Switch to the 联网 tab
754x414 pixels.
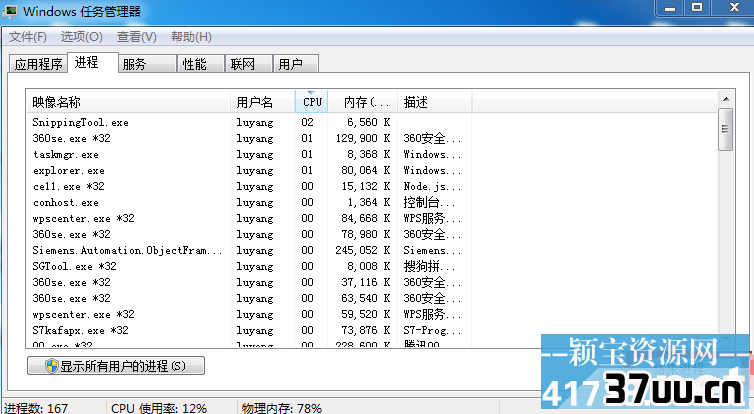pyautogui.click(x=249, y=64)
